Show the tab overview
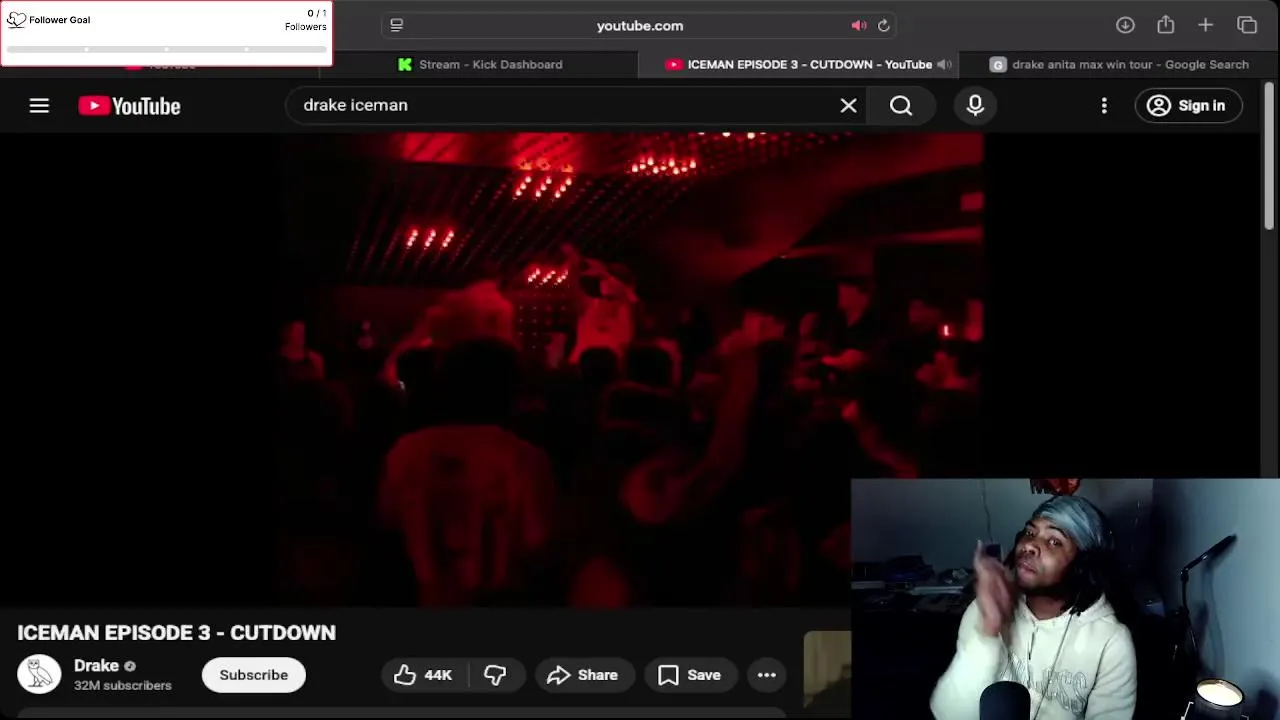 1247,25
